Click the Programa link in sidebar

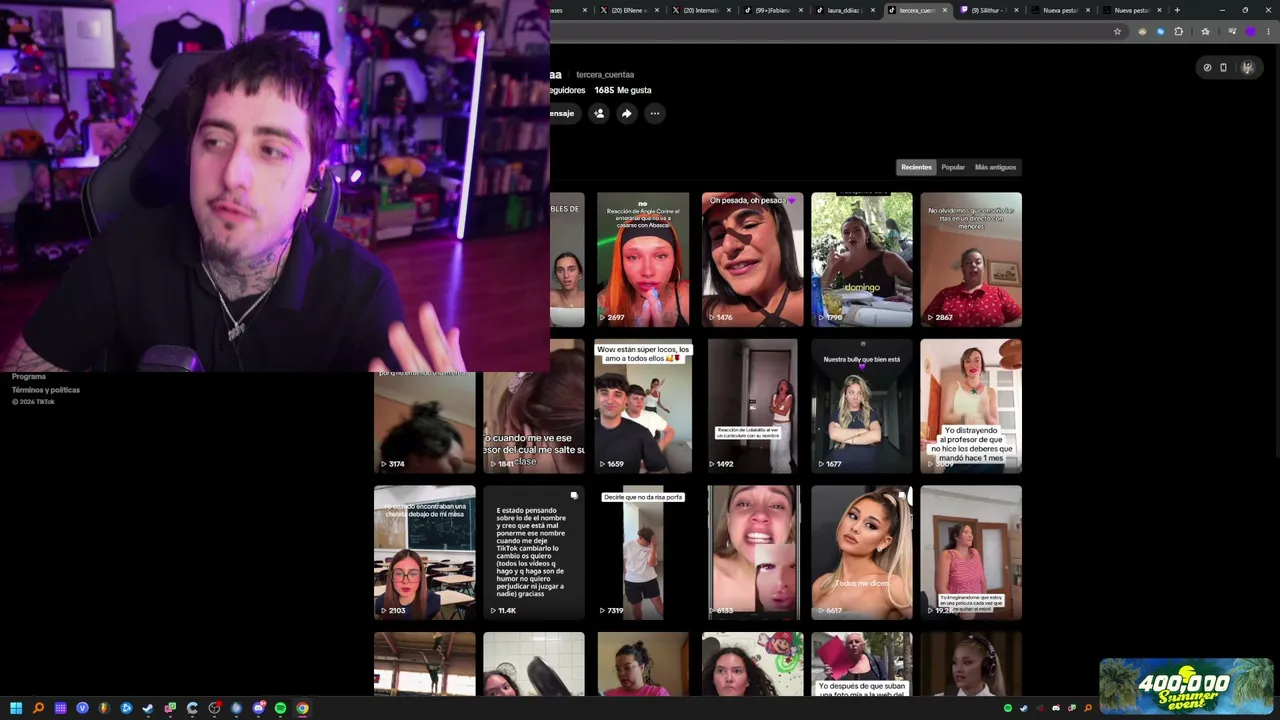coord(29,377)
